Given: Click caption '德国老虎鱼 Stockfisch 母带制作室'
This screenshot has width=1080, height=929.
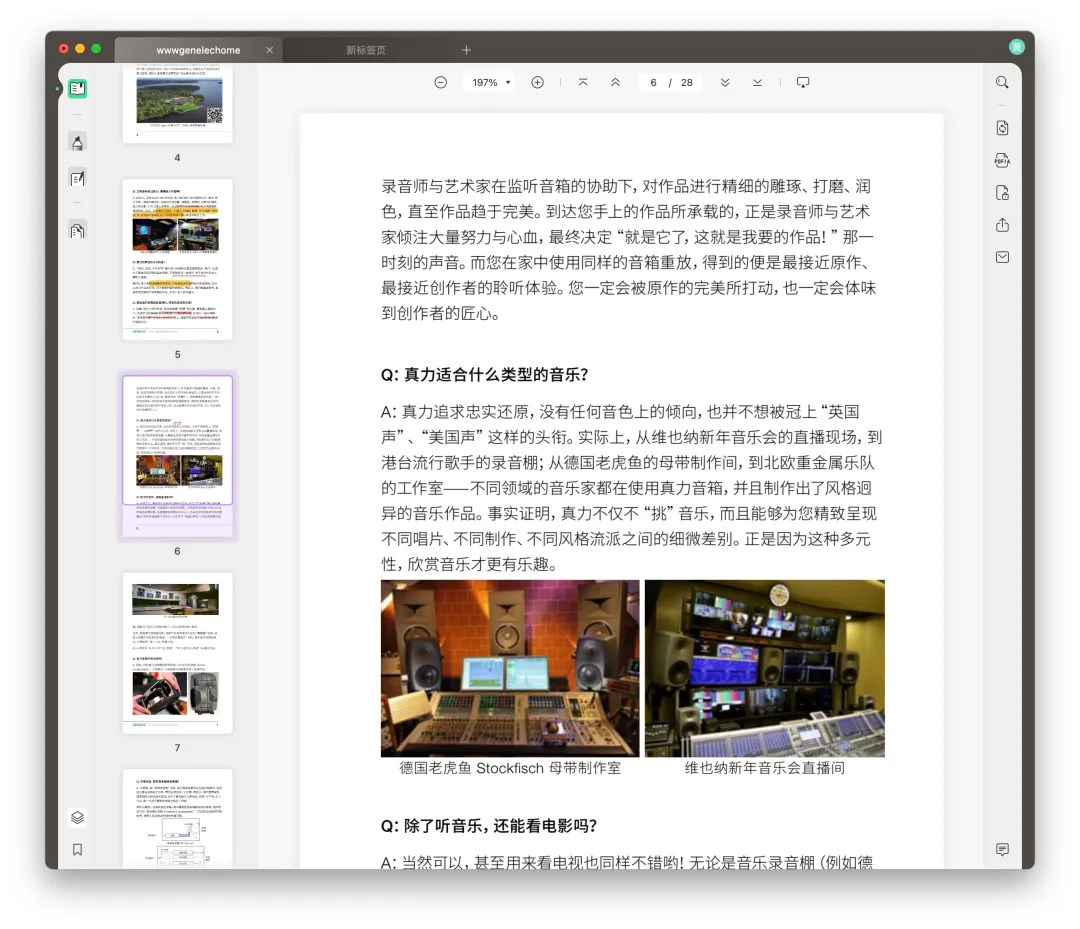Looking at the screenshot, I should tap(510, 768).
